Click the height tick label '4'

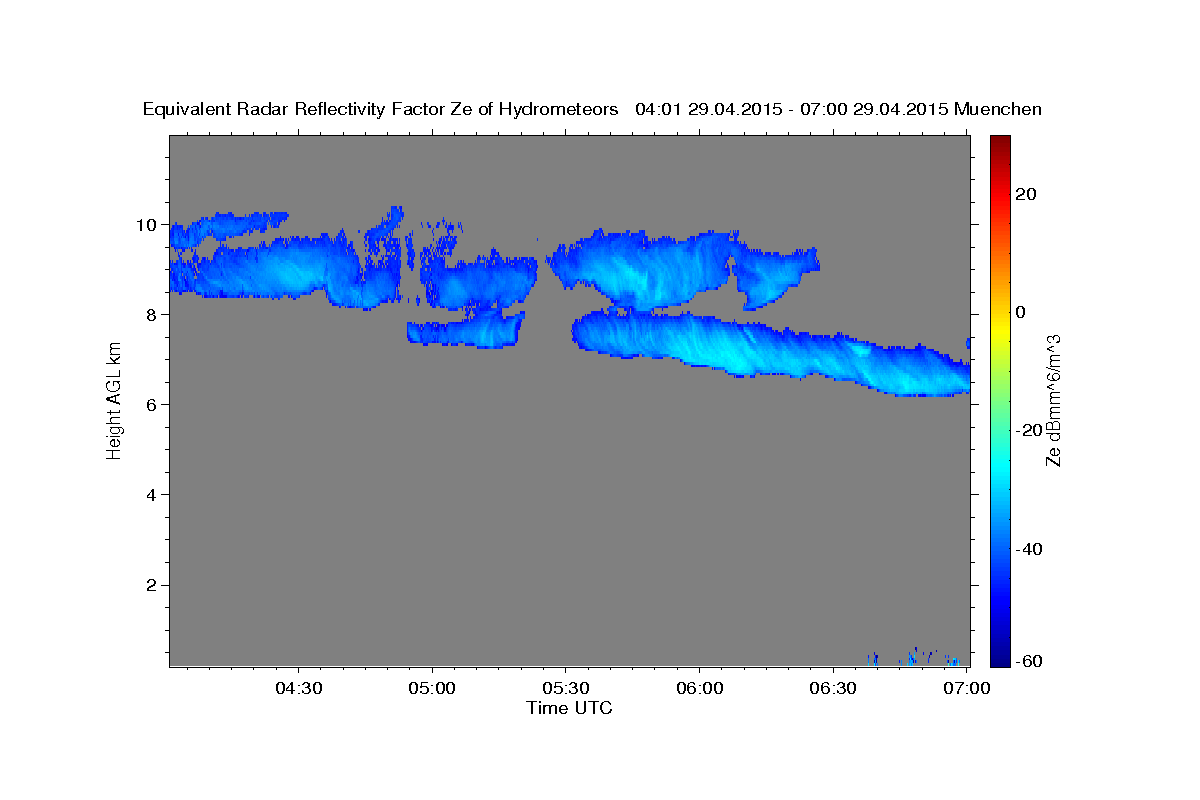[x=152, y=495]
